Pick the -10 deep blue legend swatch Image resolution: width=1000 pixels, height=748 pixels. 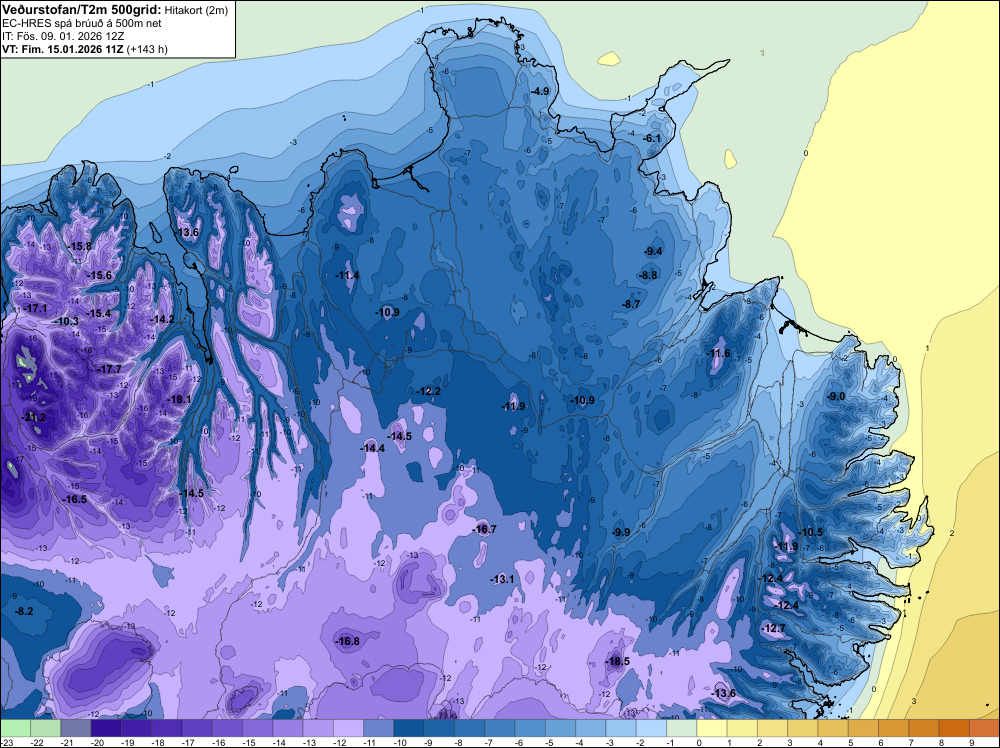point(409,728)
